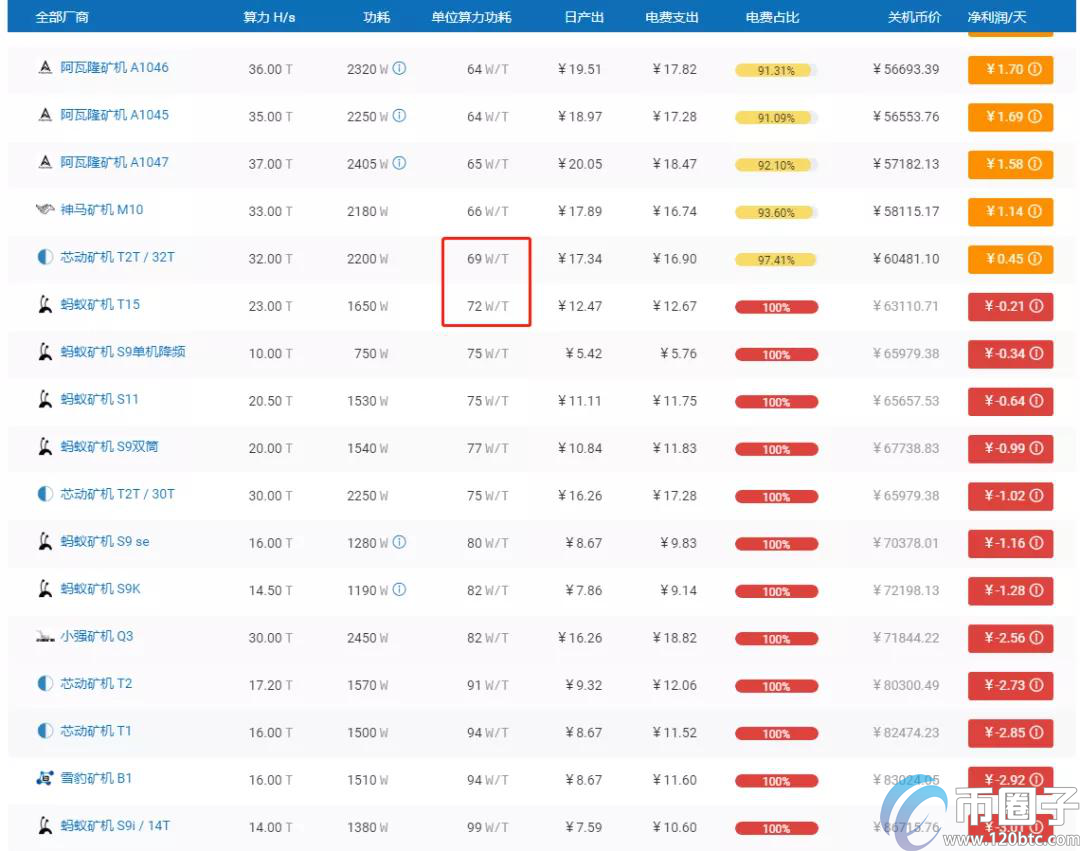
Task: Click the Antminer logo beside 蚂蚁矿机 T15
Action: click(45, 304)
